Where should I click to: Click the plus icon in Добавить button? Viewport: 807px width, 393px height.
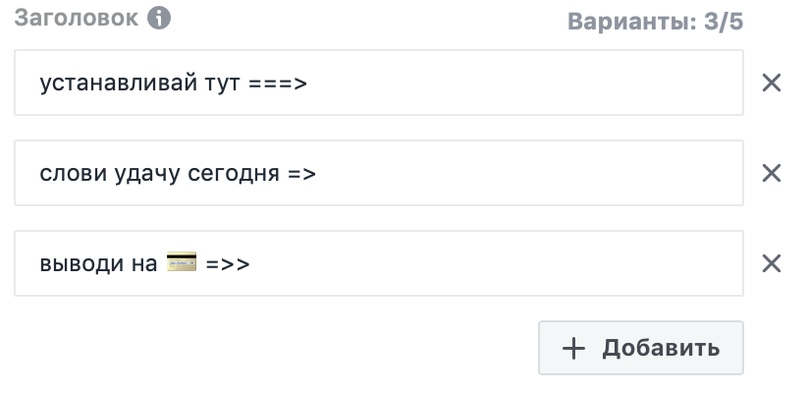point(574,348)
